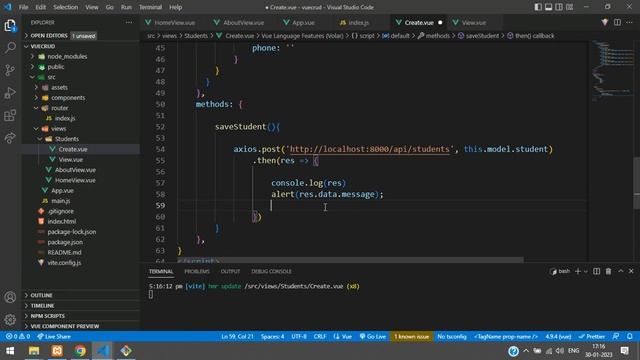The height and width of the screenshot is (360, 640).
Task: Switch to the PROBLEMS panel tab
Action: pos(197,271)
